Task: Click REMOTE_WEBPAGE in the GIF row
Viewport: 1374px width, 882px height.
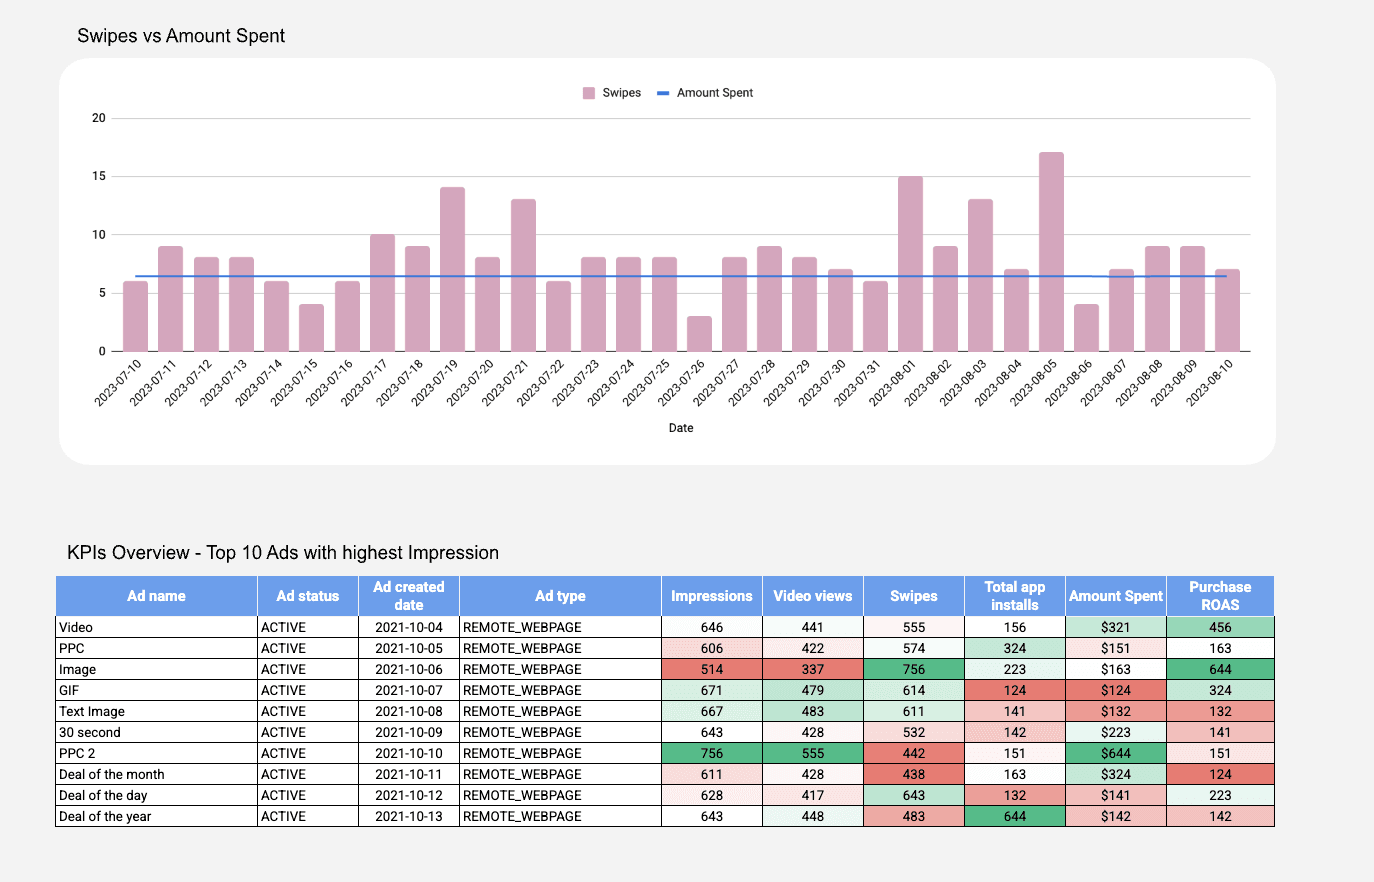Action: click(560, 691)
